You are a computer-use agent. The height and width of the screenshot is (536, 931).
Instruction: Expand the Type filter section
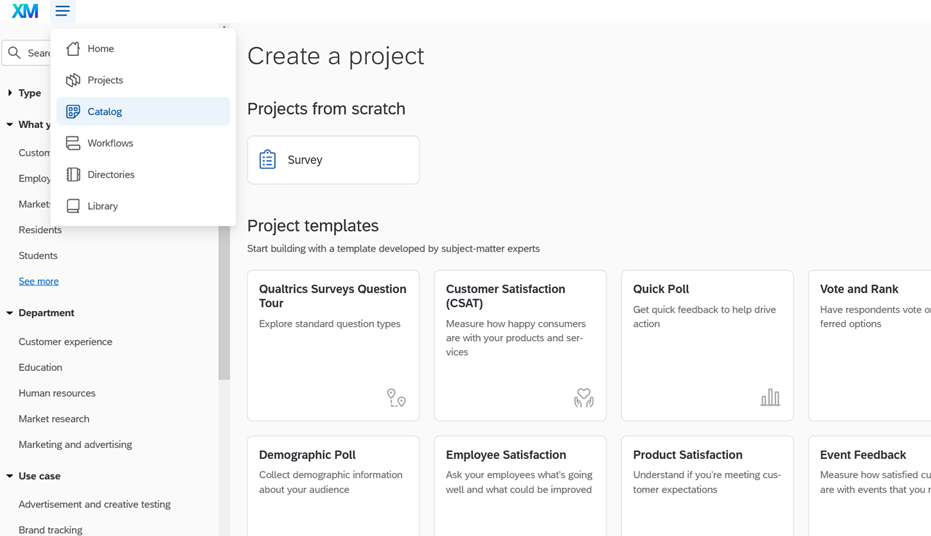pyautogui.click(x=10, y=93)
